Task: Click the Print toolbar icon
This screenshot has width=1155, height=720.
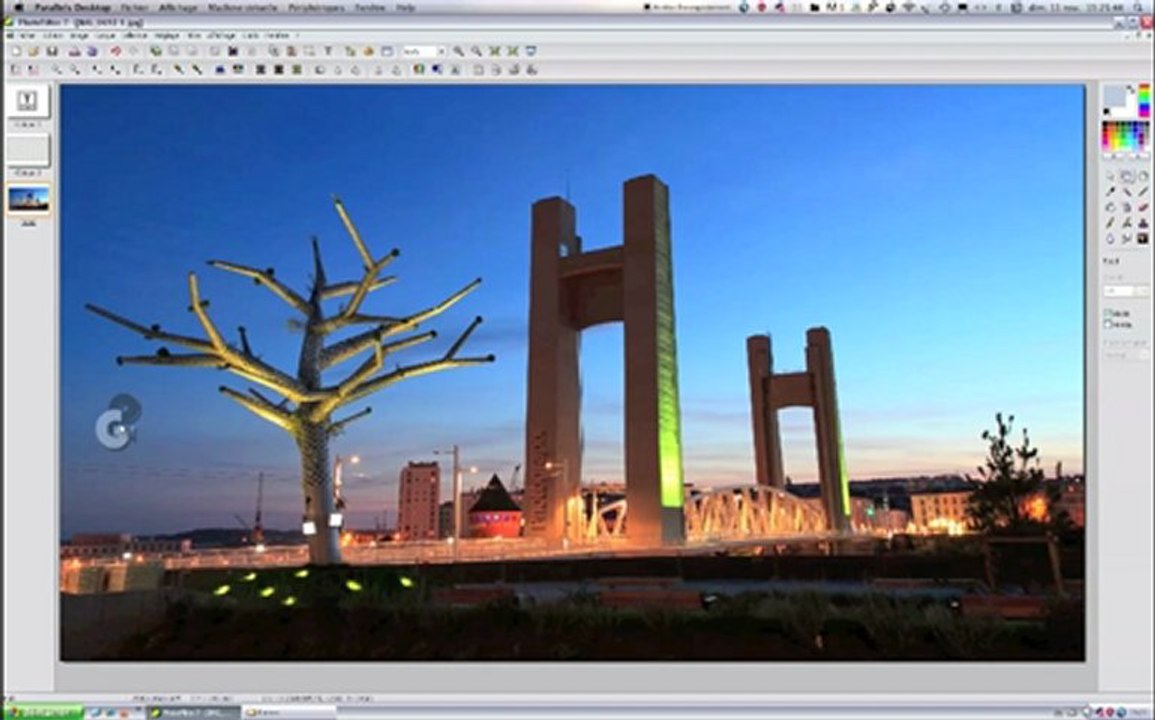Action: coord(74,52)
